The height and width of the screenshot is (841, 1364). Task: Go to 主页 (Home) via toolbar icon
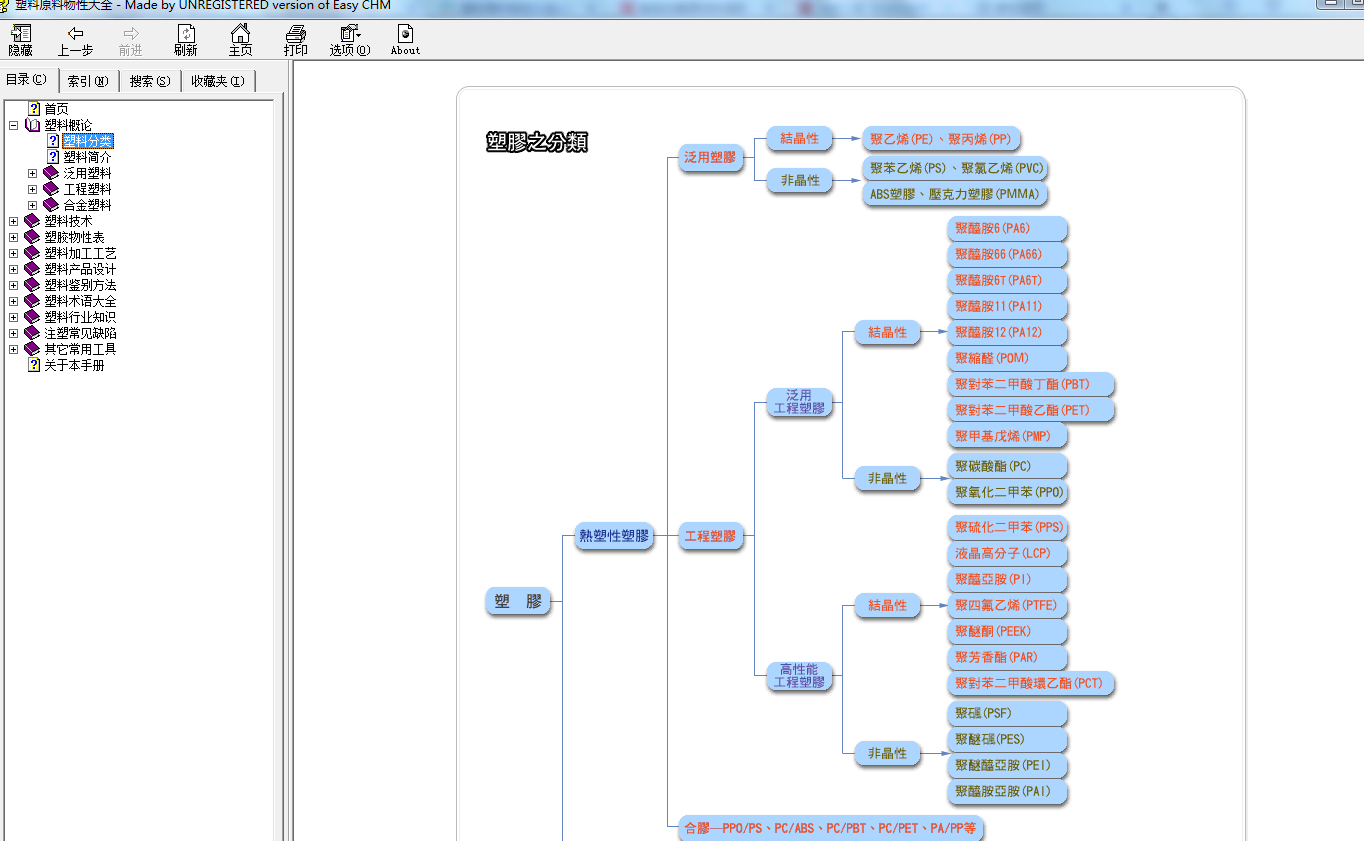pyautogui.click(x=240, y=34)
